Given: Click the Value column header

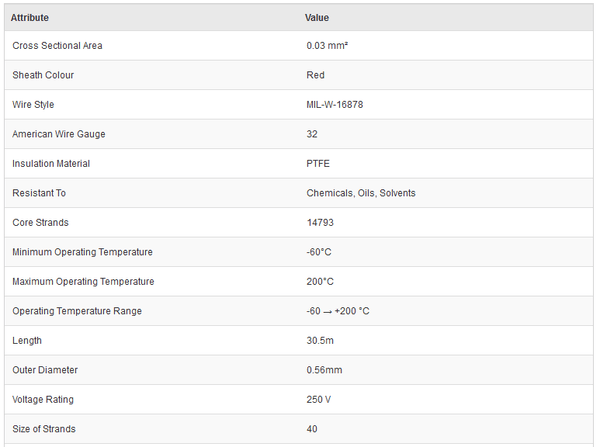Looking at the screenshot, I should click(317, 17).
